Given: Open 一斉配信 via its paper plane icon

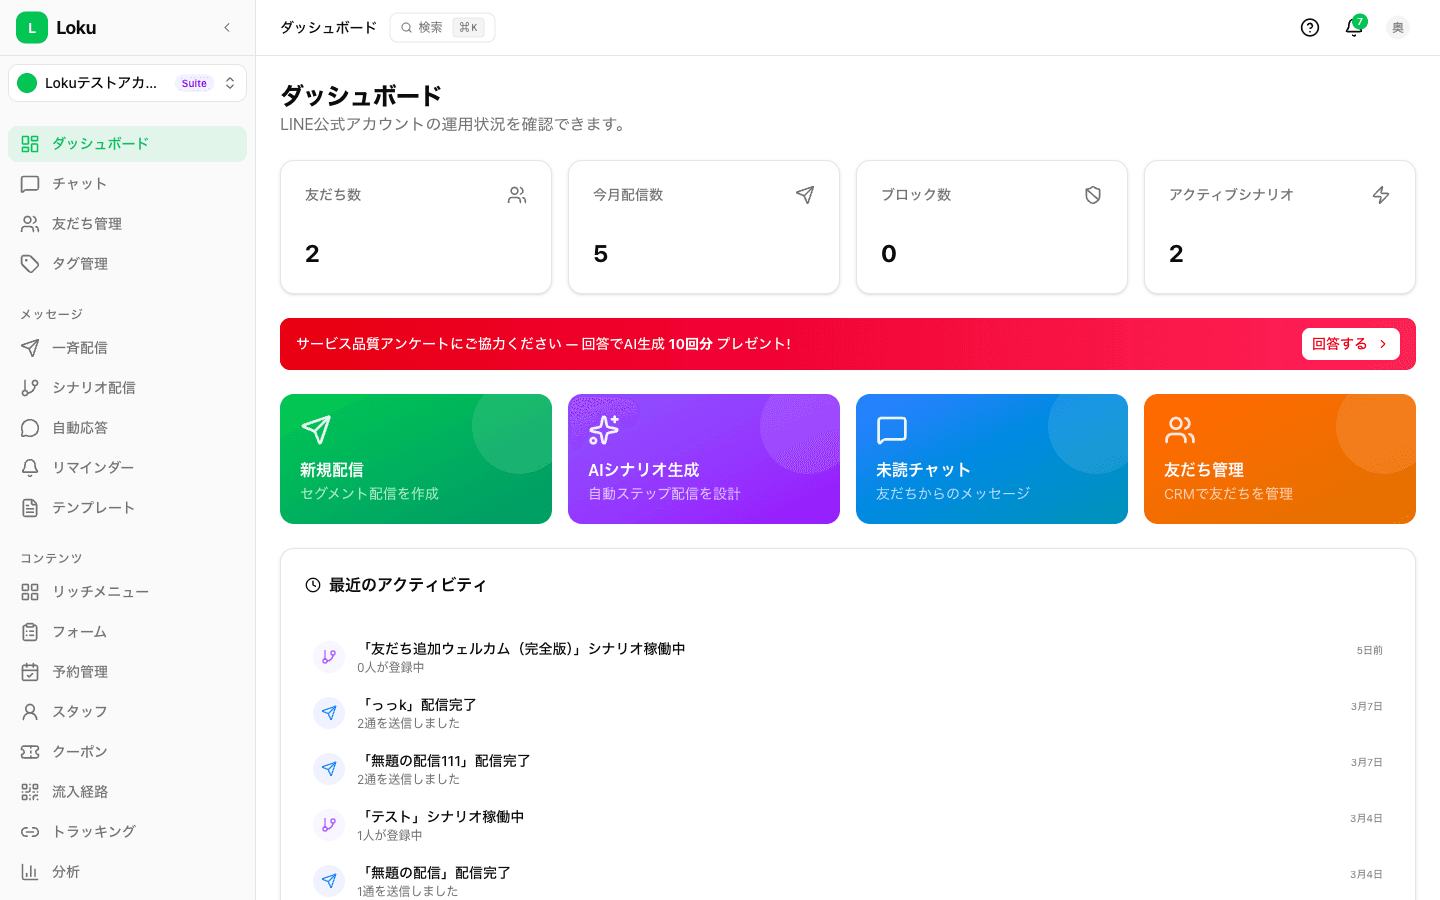Looking at the screenshot, I should [x=31, y=347].
